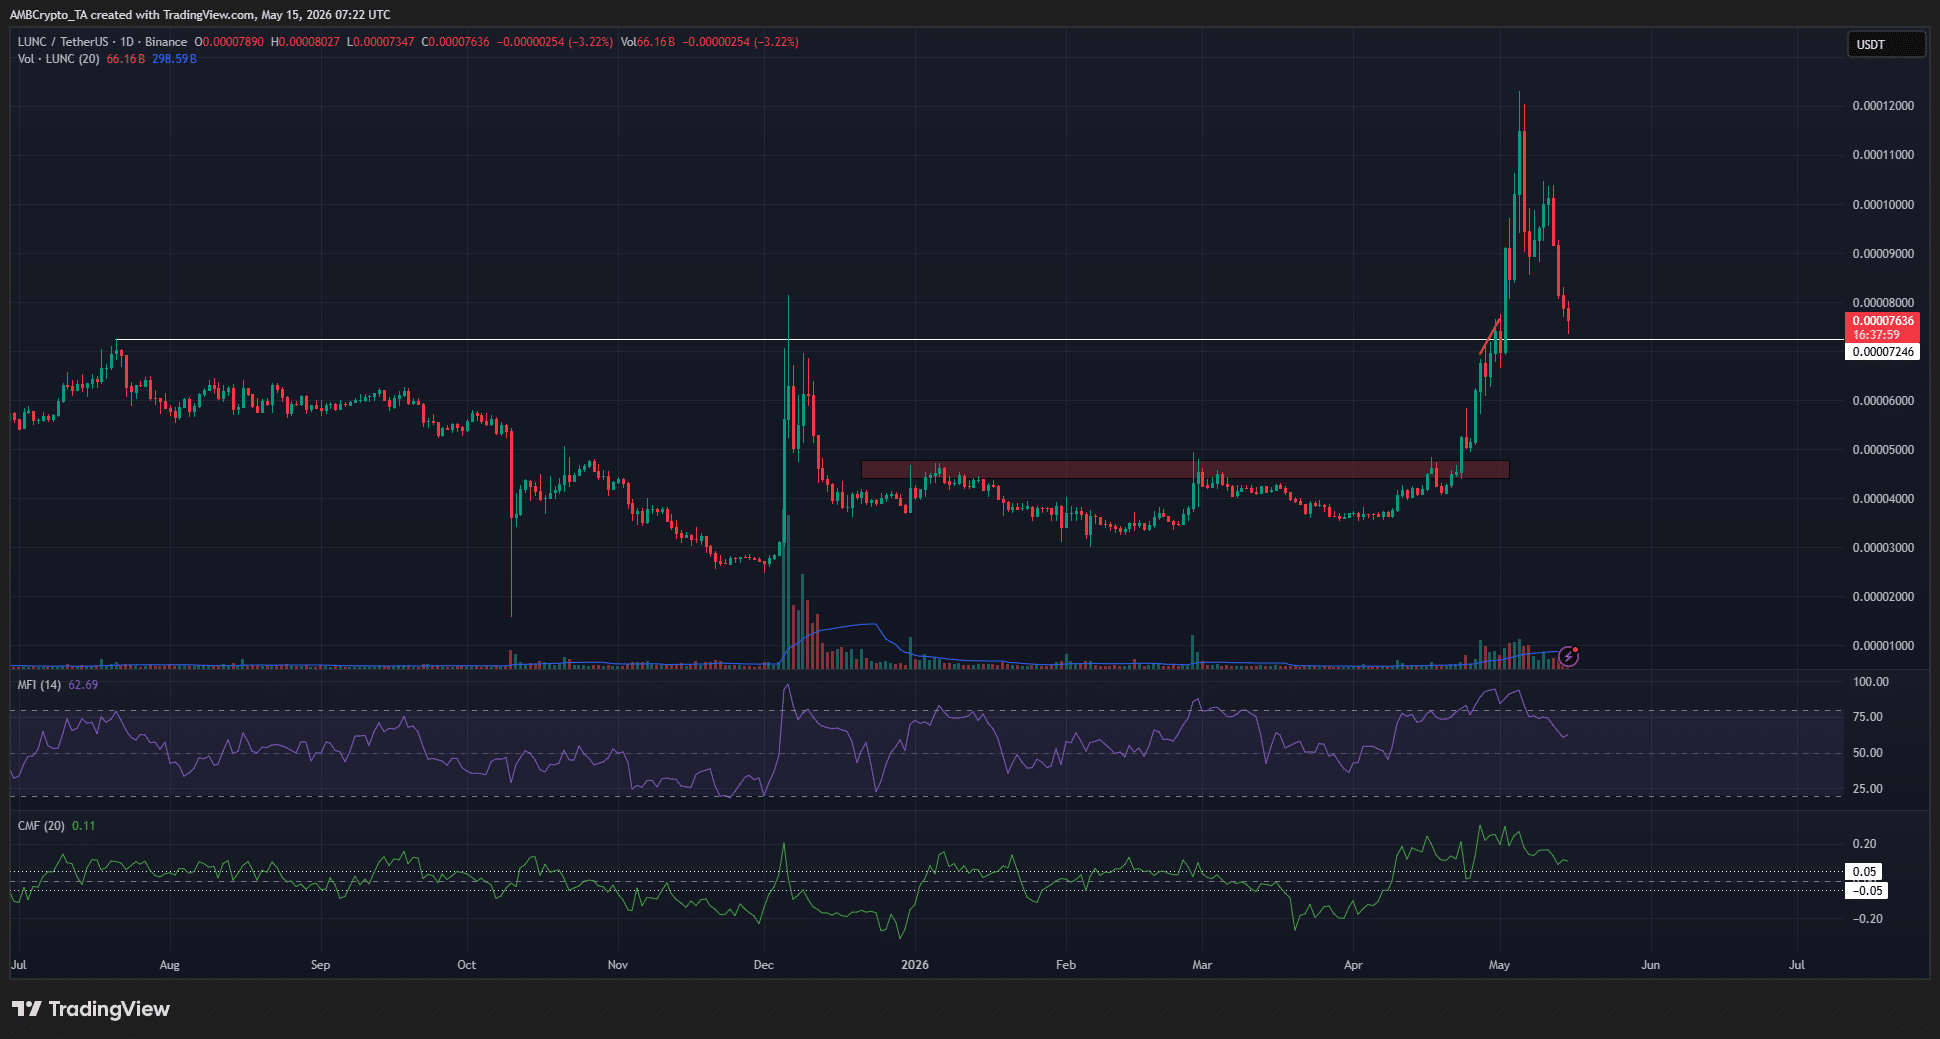Click the Nov label on time axis
The image size is (1940, 1039).
click(x=618, y=965)
